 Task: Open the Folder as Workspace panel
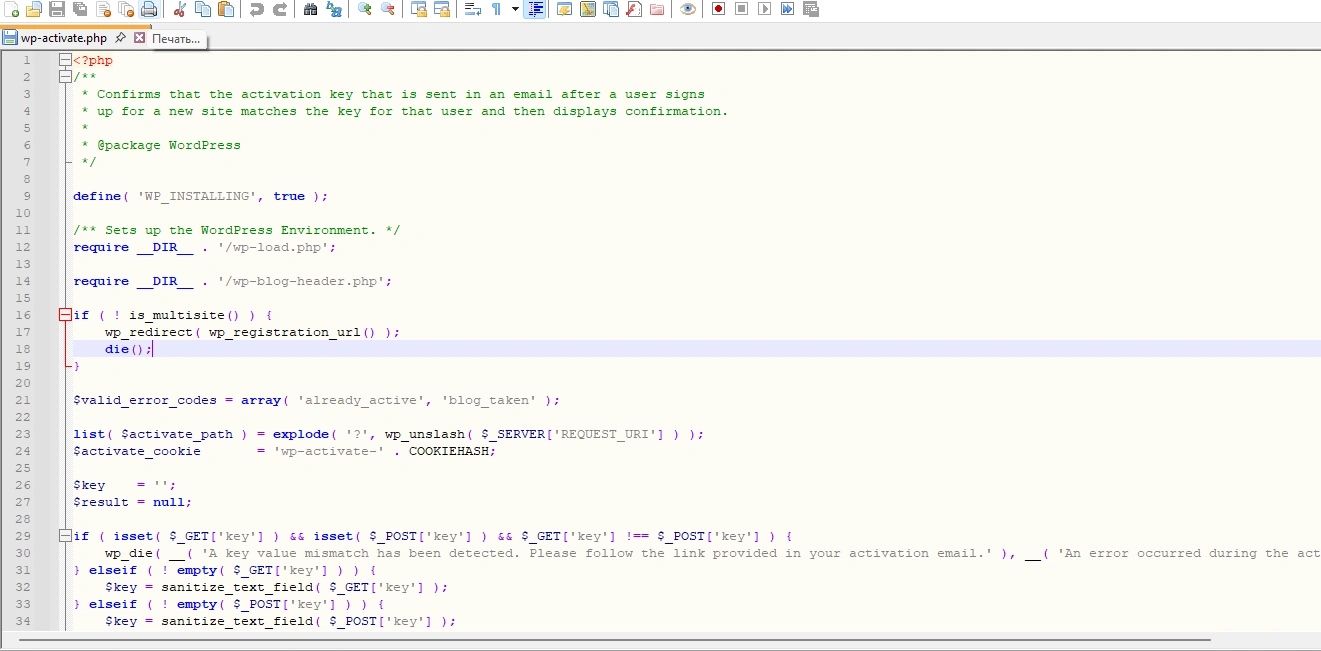(657, 9)
